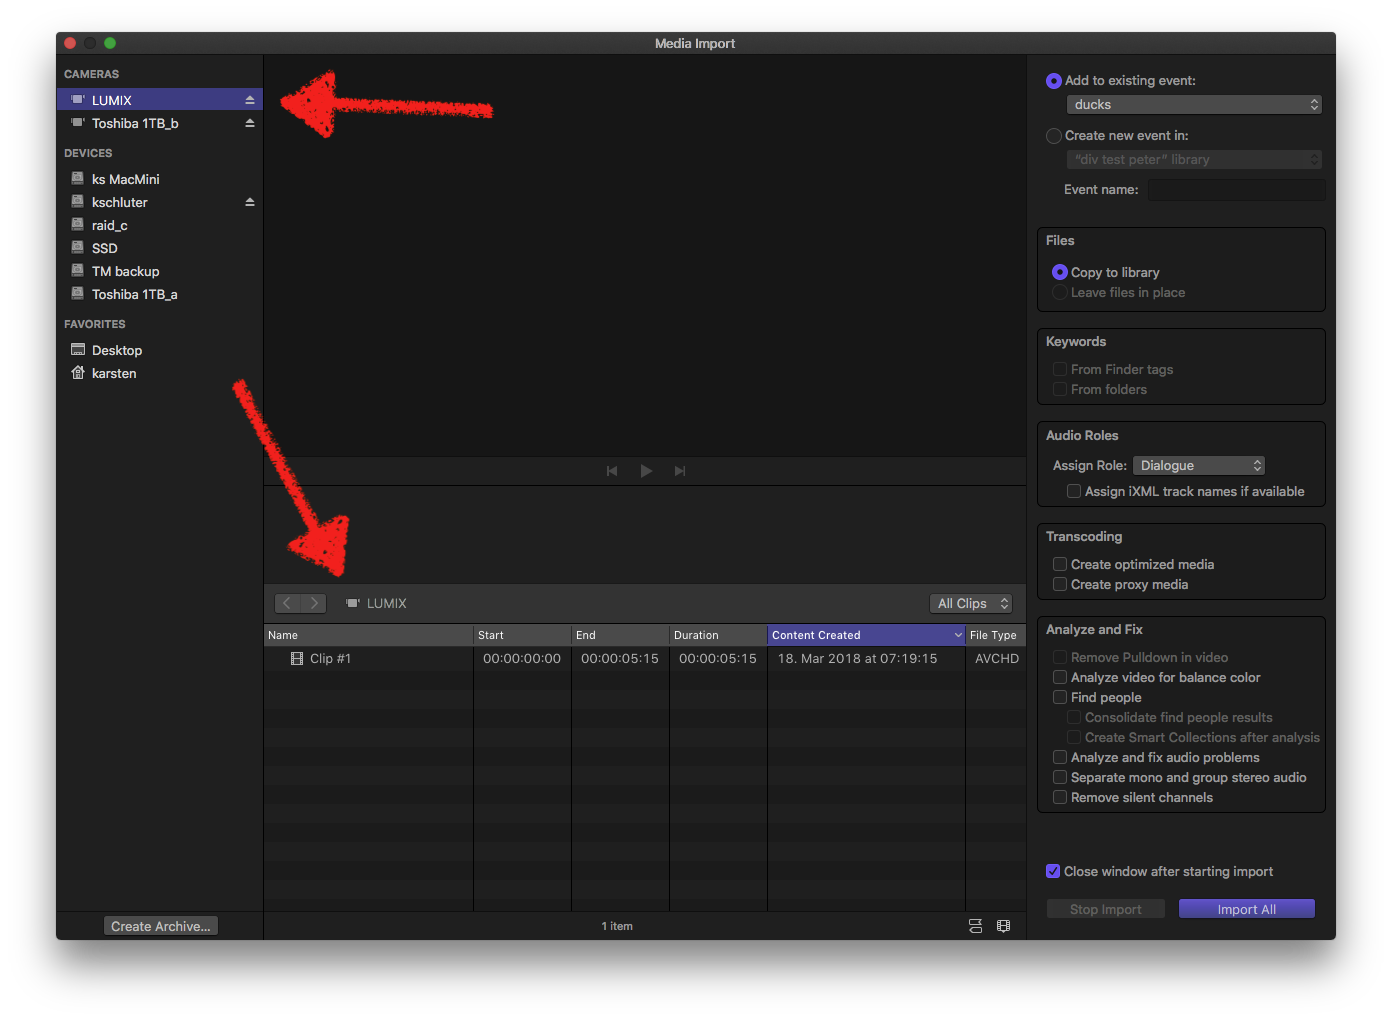1392x1020 pixels.
Task: Click the Import All button
Action: [1246, 909]
